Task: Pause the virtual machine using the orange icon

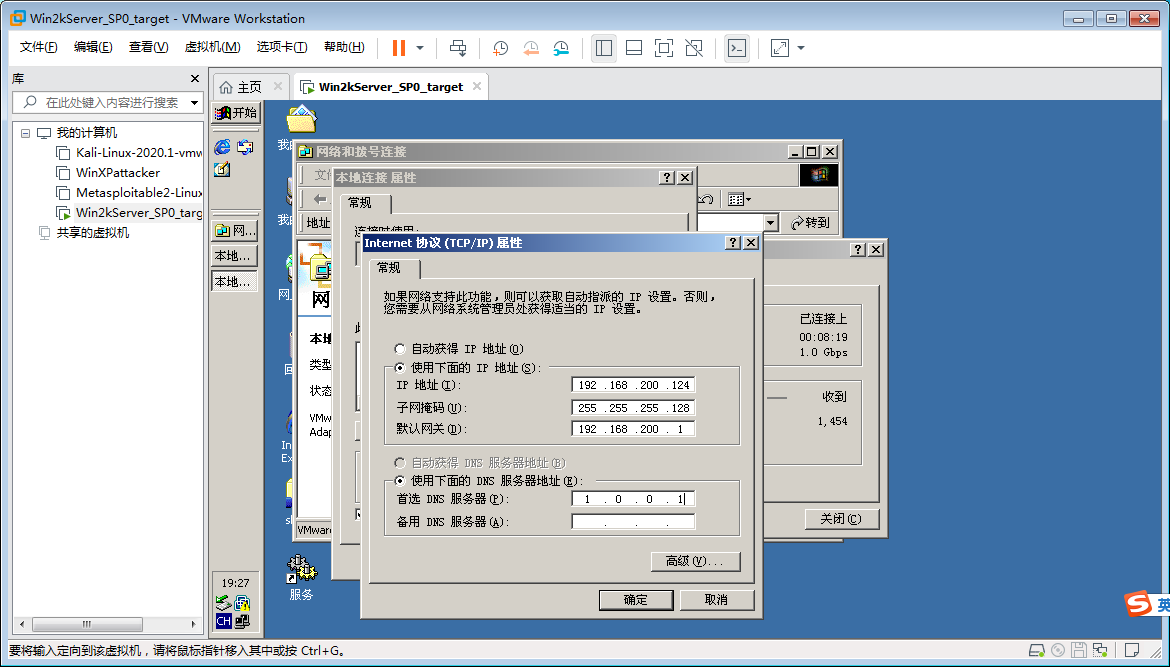Action: click(x=399, y=48)
